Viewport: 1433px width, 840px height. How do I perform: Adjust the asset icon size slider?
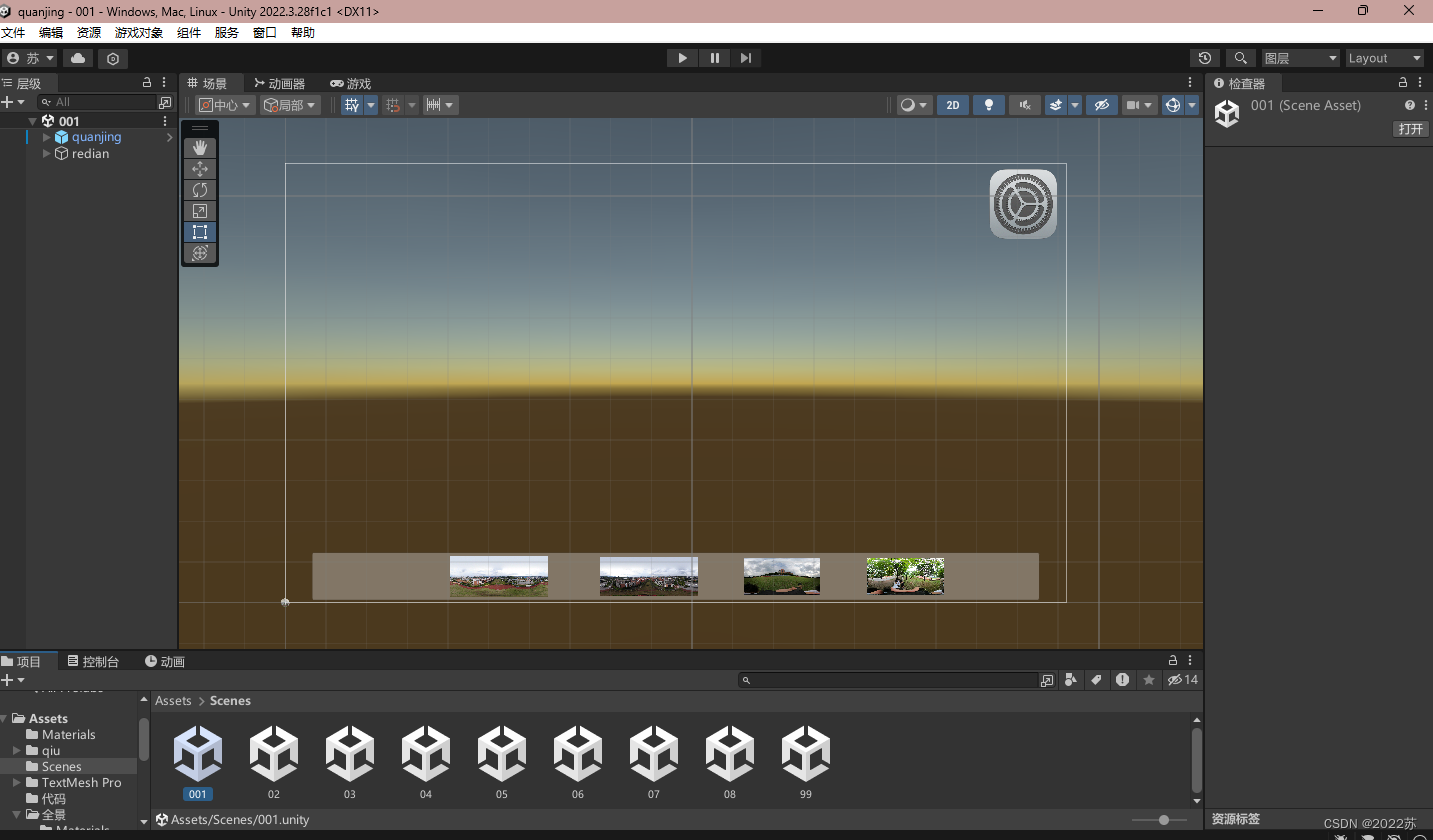(x=1158, y=820)
